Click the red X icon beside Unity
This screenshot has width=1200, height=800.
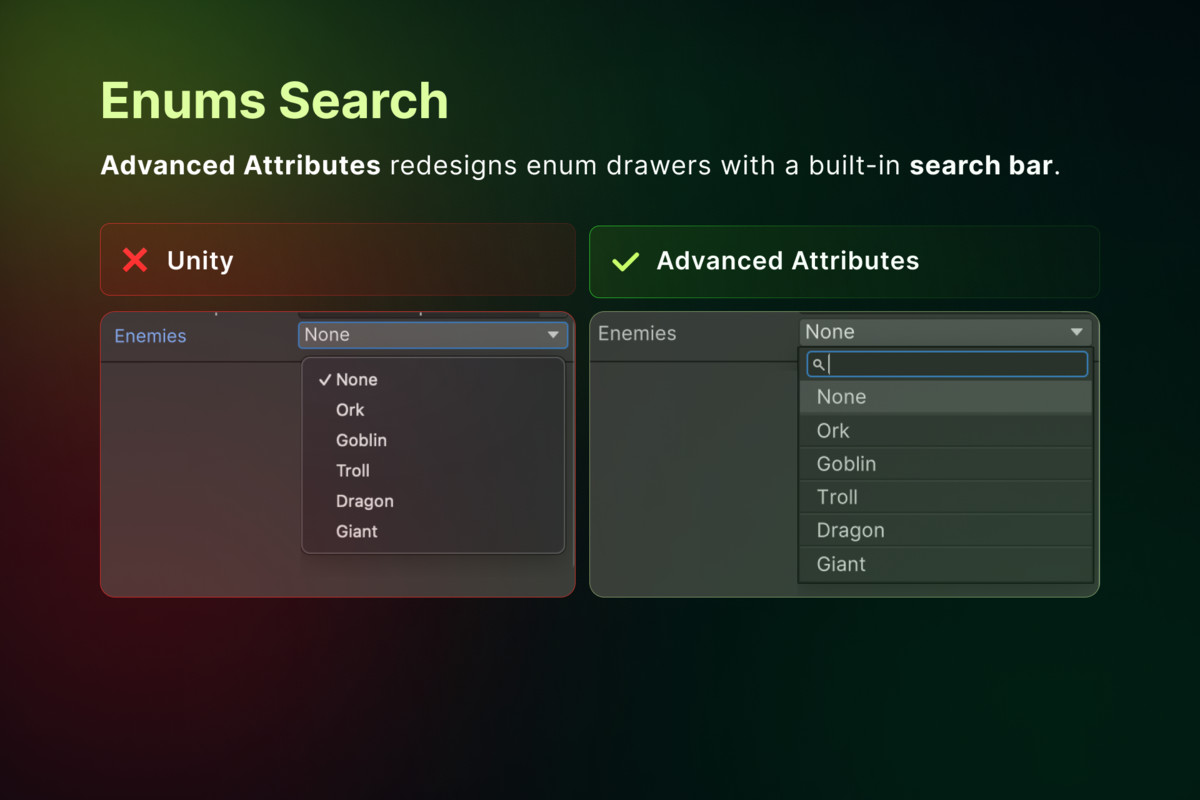coord(135,261)
